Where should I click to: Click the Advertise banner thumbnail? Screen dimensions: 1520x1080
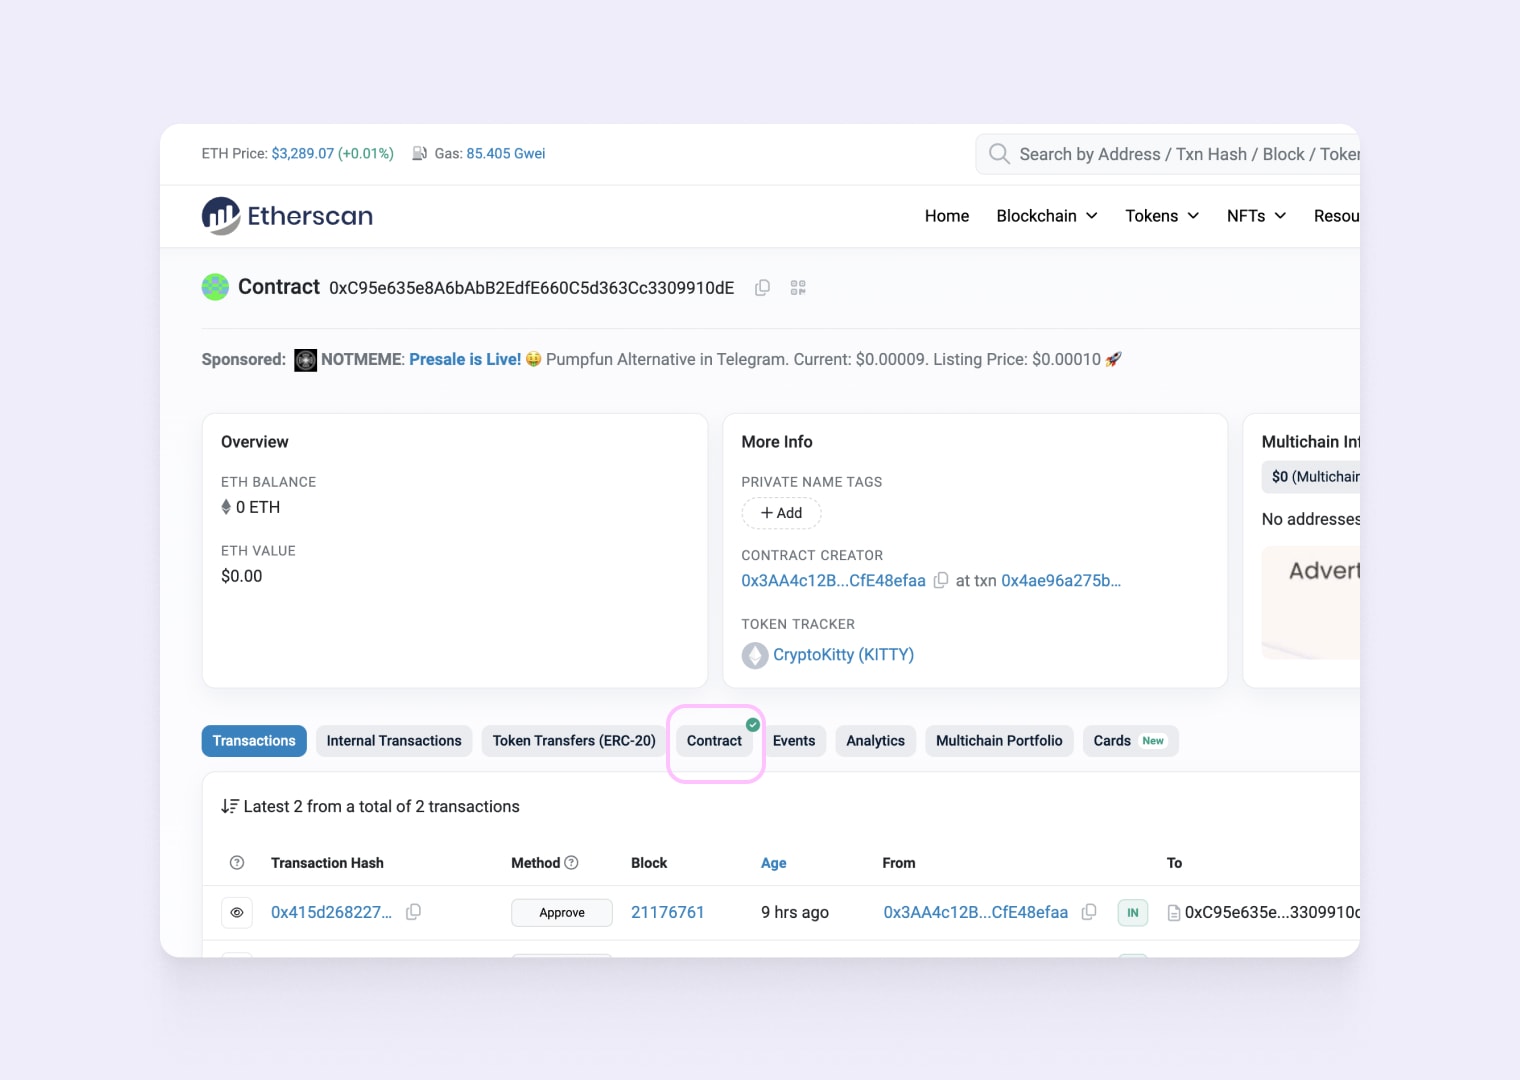[1311, 603]
